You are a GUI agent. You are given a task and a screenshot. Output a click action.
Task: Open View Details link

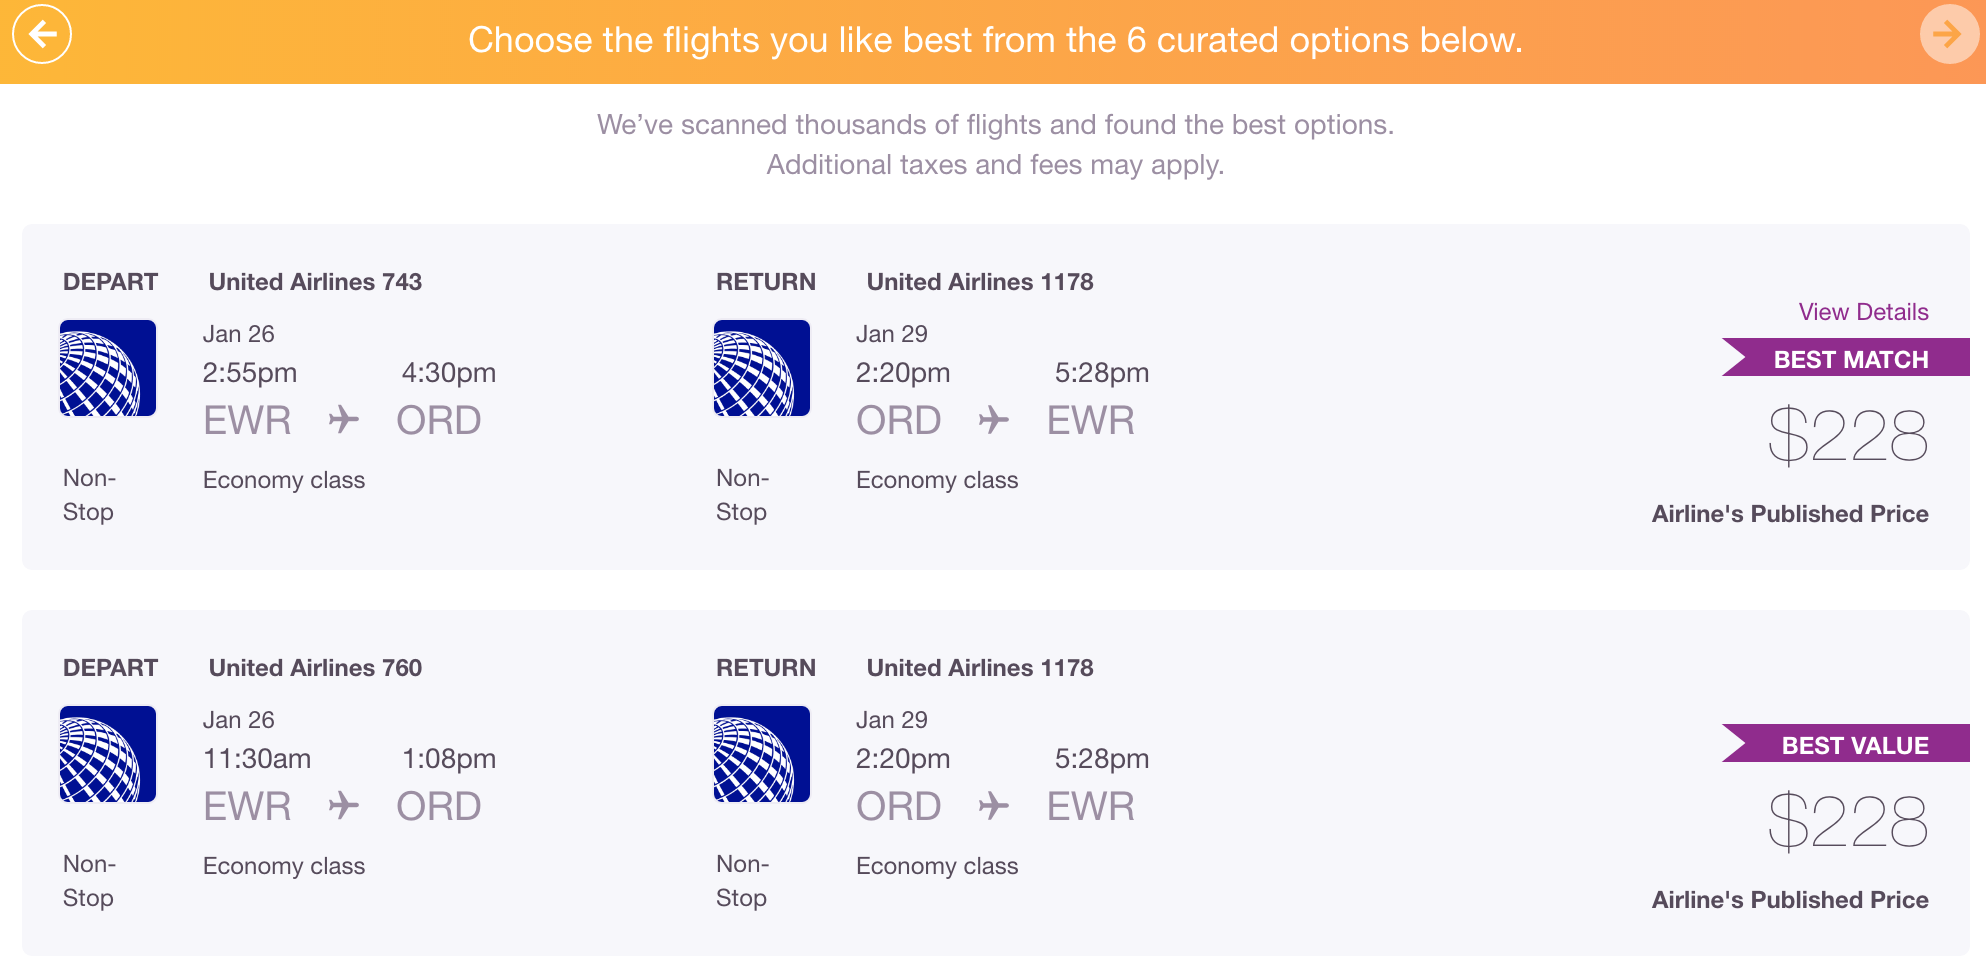click(1863, 312)
